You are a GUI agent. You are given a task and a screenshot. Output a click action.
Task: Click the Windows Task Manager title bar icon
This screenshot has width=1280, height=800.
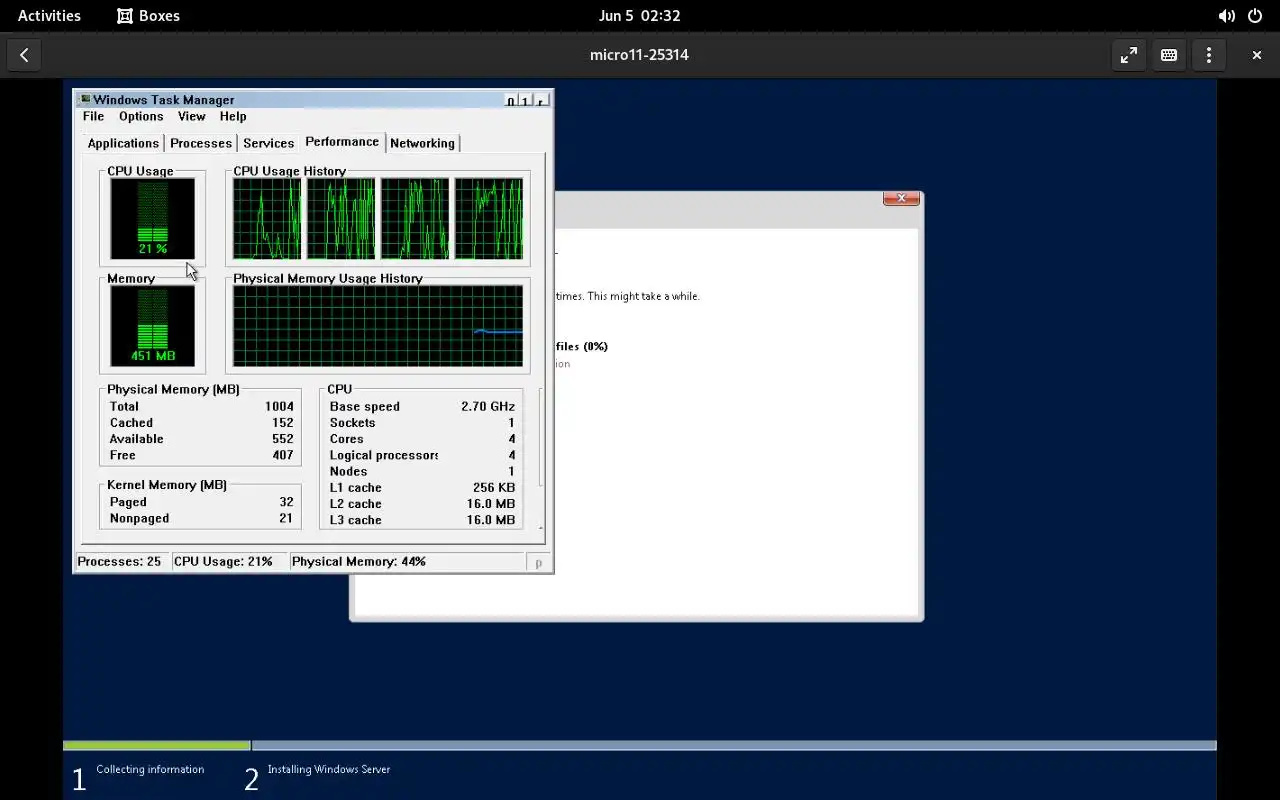85,100
